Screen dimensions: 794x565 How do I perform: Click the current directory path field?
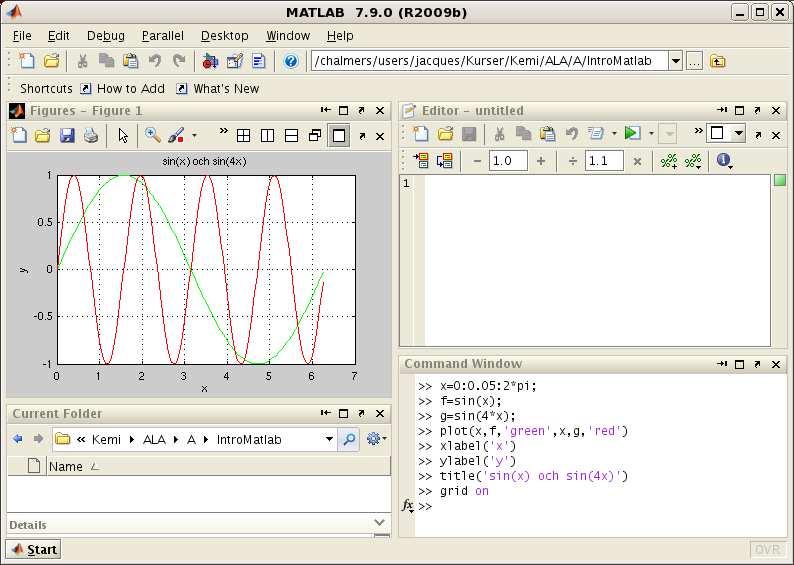tap(489, 61)
